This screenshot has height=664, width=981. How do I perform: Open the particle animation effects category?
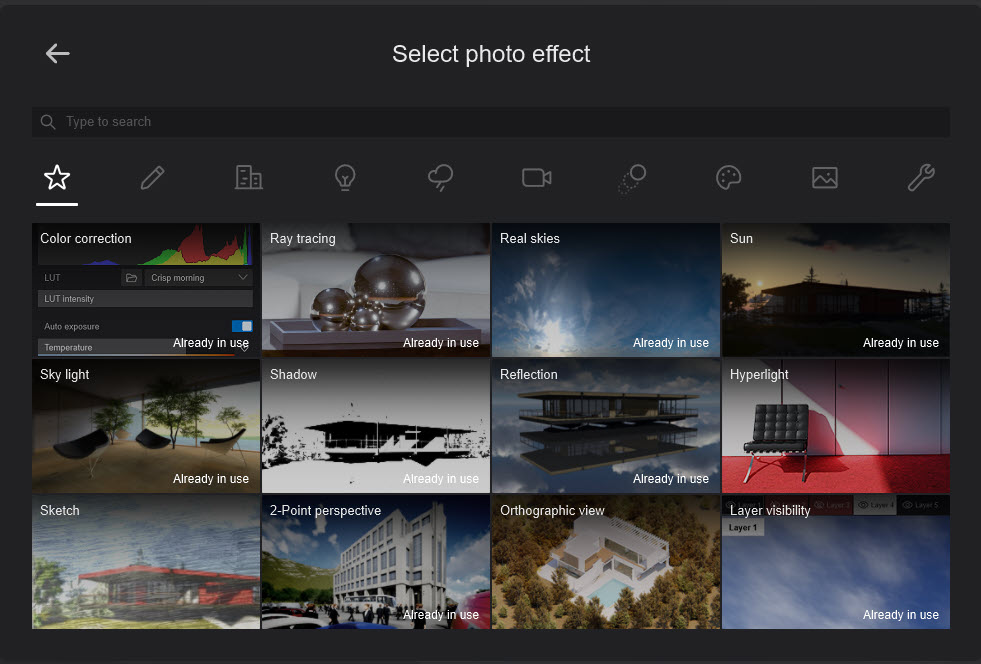[x=632, y=178]
